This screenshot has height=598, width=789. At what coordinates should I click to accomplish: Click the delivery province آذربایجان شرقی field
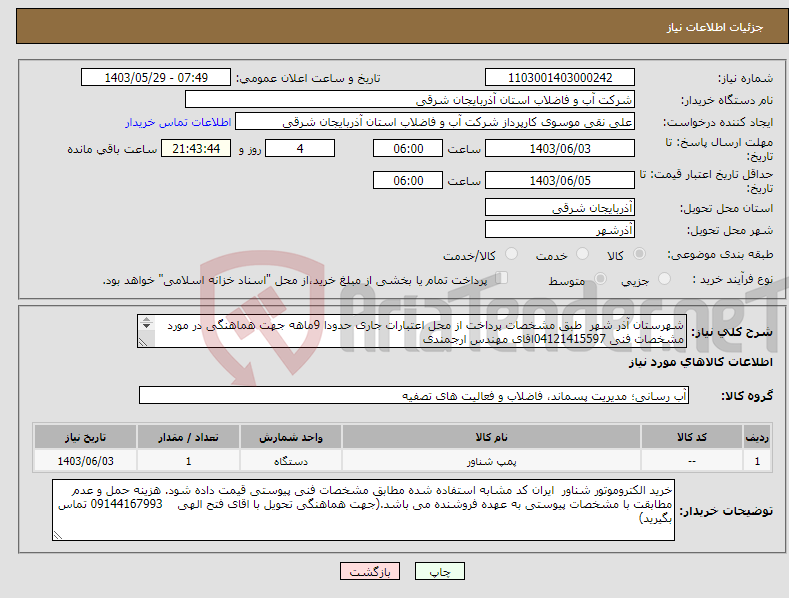560,207
